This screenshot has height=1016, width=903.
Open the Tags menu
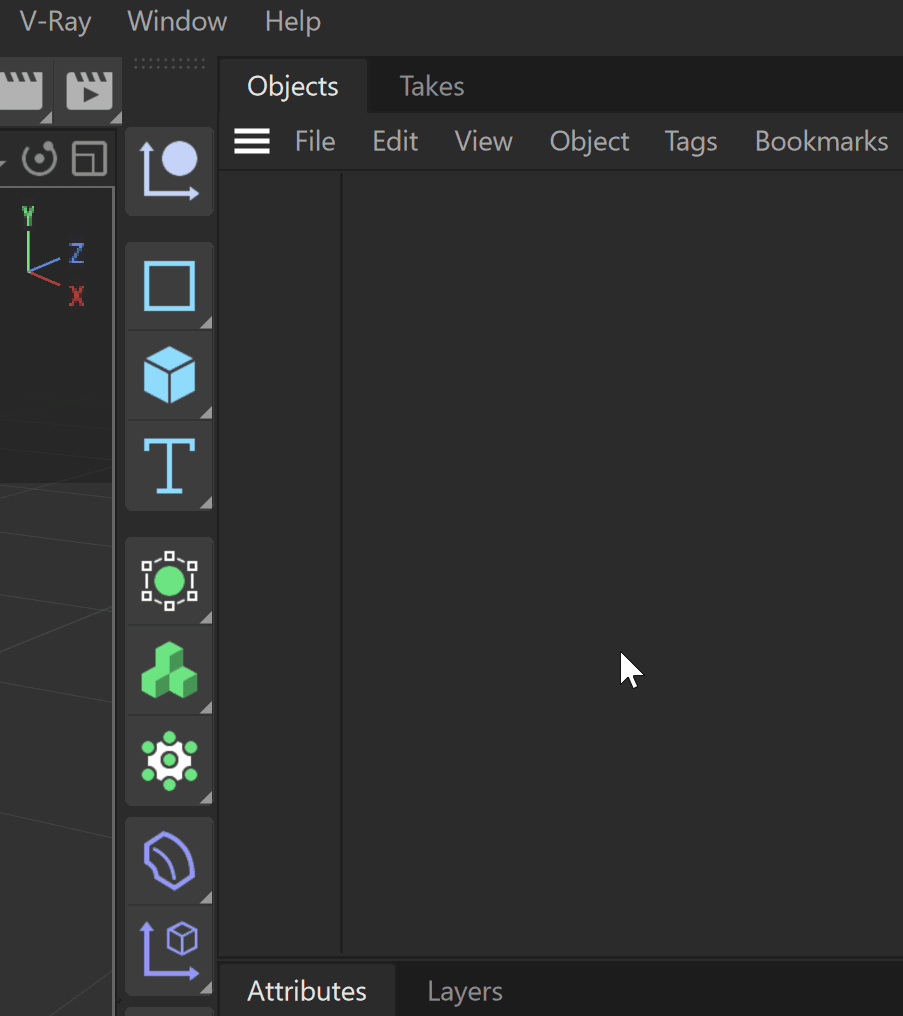point(691,141)
